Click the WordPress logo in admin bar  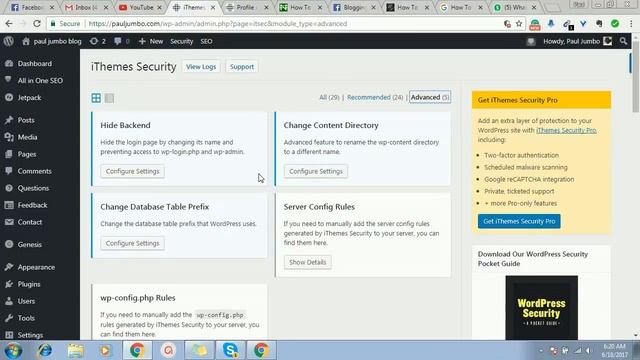(9, 41)
